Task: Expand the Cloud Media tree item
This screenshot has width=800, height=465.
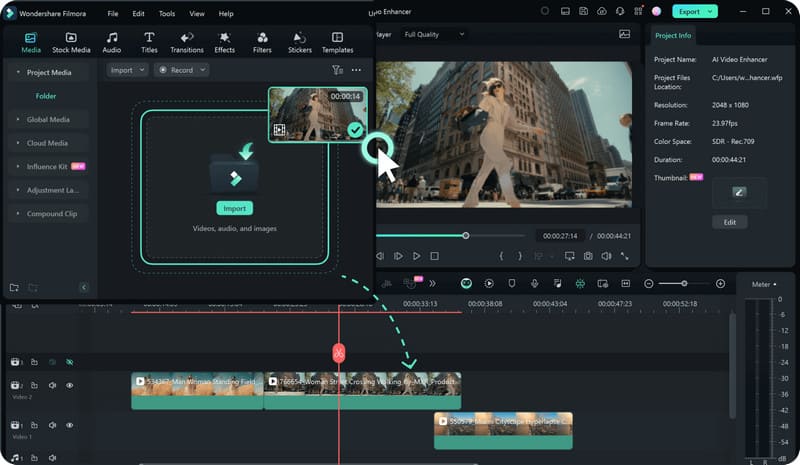Action: (x=47, y=143)
